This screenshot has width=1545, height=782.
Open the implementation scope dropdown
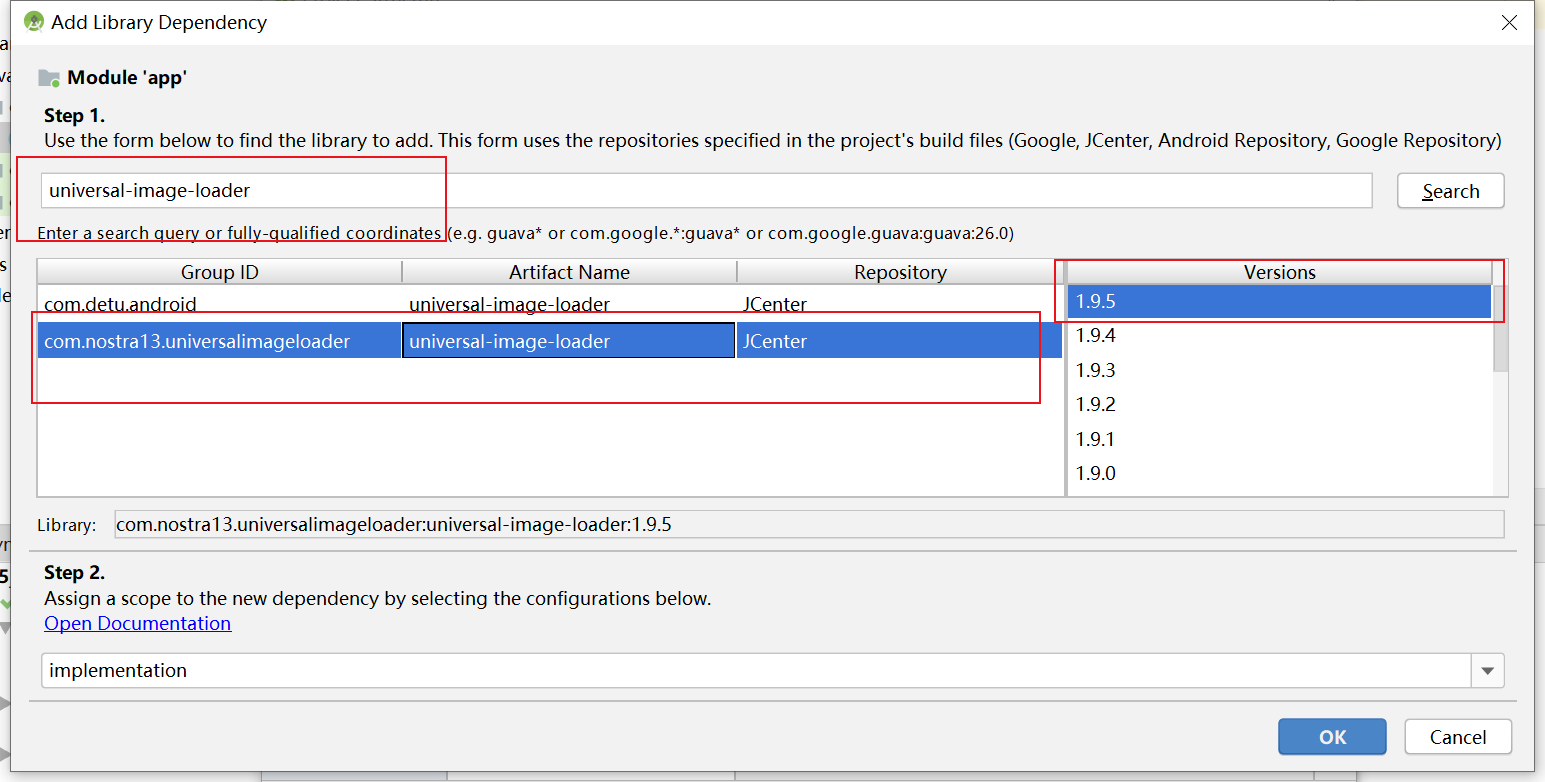click(x=1487, y=670)
